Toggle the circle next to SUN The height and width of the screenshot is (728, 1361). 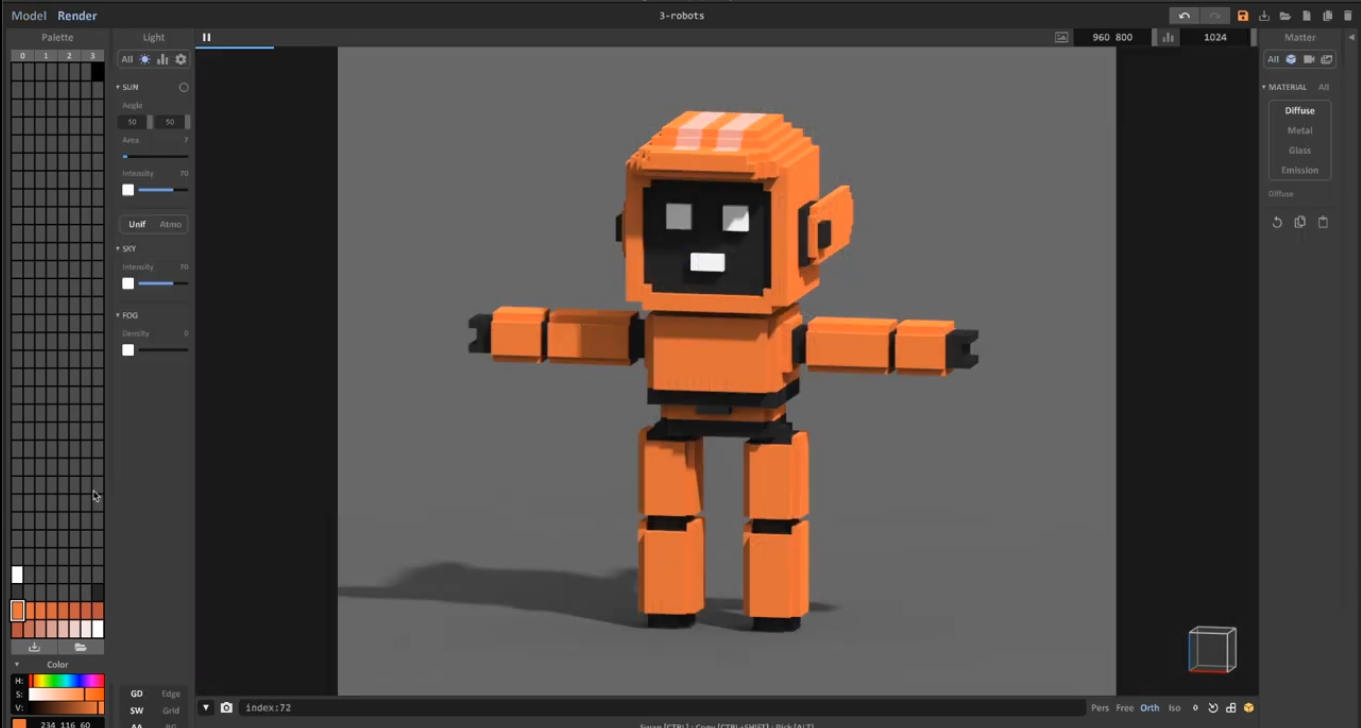[x=183, y=87]
